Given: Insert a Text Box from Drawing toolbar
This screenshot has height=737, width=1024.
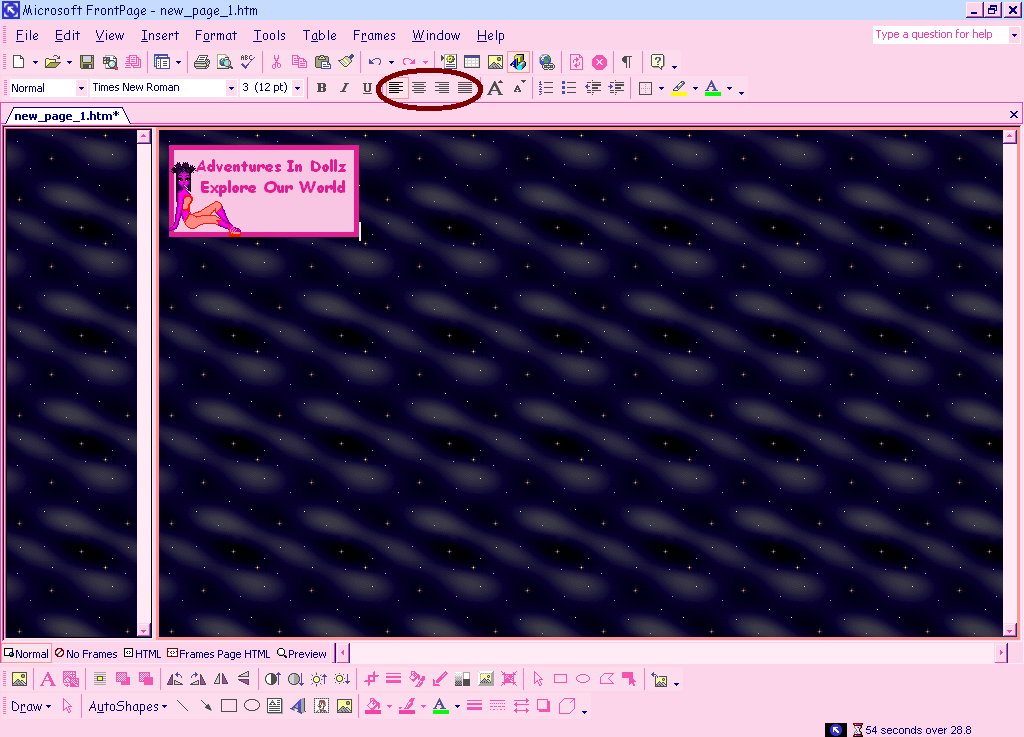Looking at the screenshot, I should coord(275,706).
